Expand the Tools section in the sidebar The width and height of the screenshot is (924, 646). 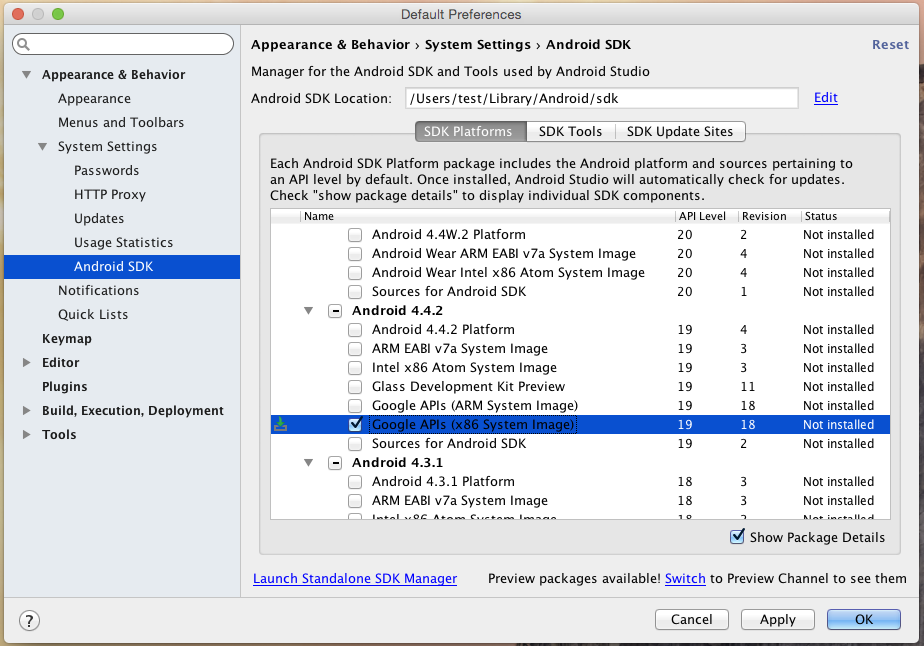tap(27, 434)
